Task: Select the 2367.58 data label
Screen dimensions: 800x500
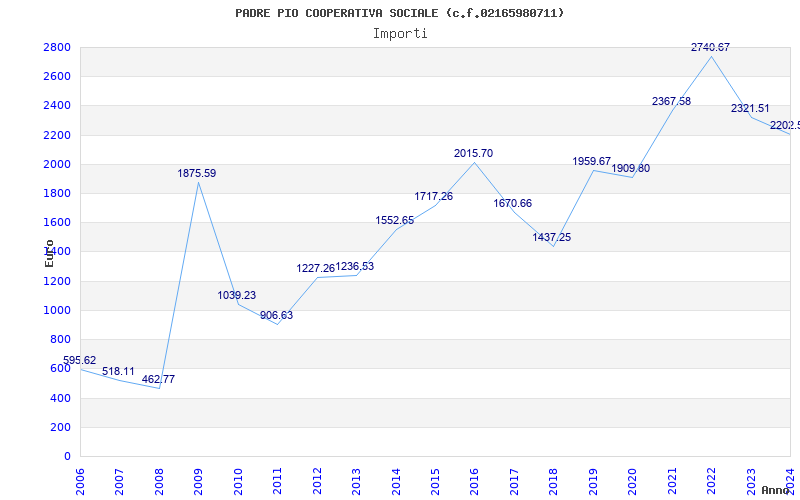Action: click(x=671, y=101)
